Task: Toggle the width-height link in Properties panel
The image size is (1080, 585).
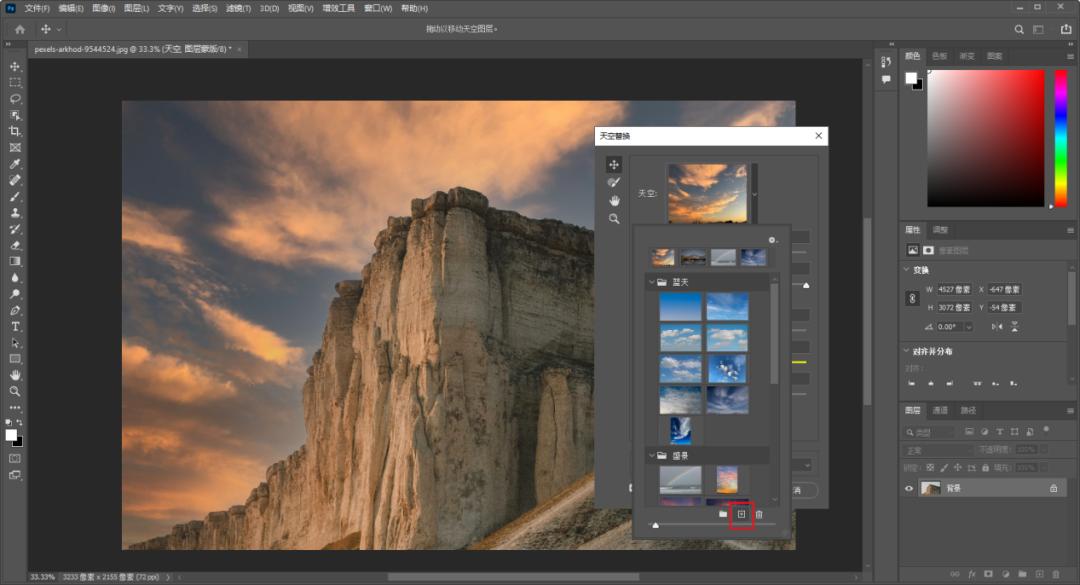Action: pyautogui.click(x=911, y=298)
